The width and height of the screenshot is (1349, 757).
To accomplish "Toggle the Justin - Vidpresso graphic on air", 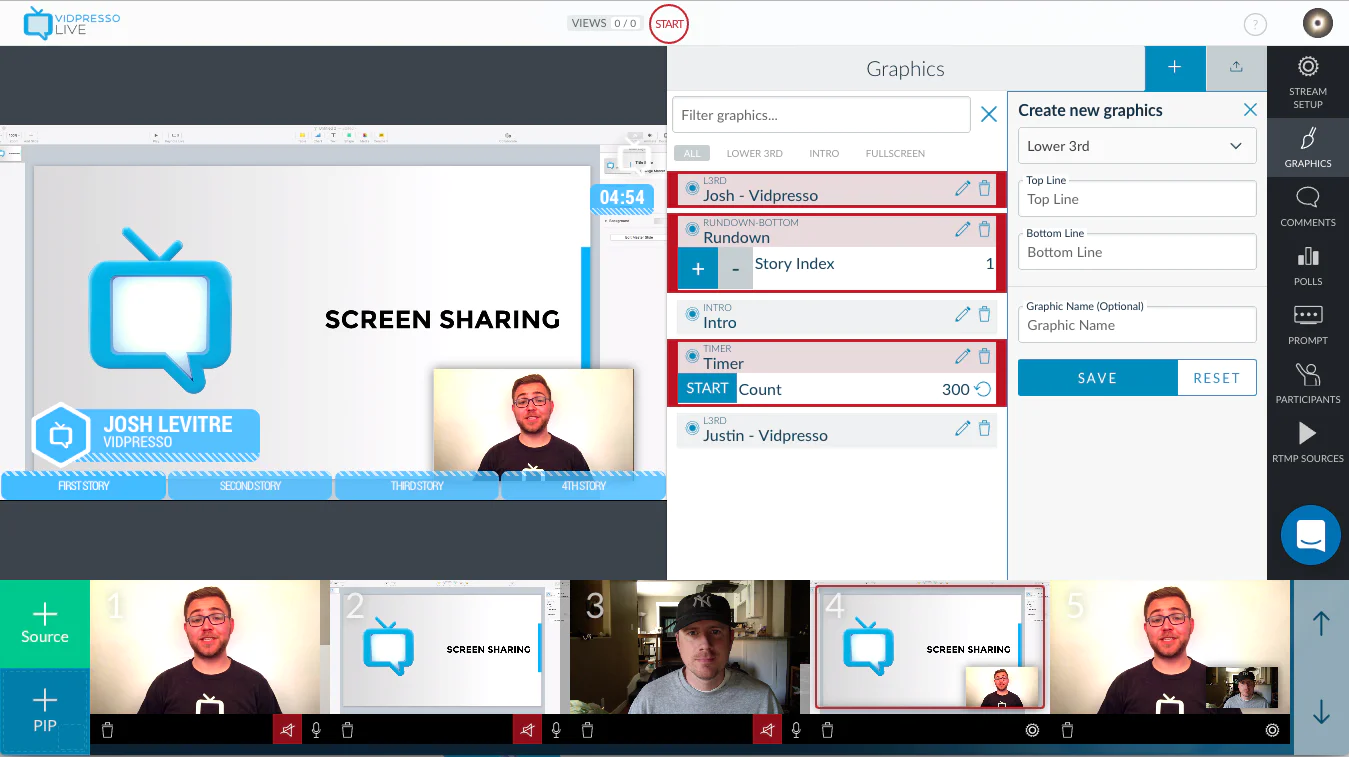I will pos(692,428).
